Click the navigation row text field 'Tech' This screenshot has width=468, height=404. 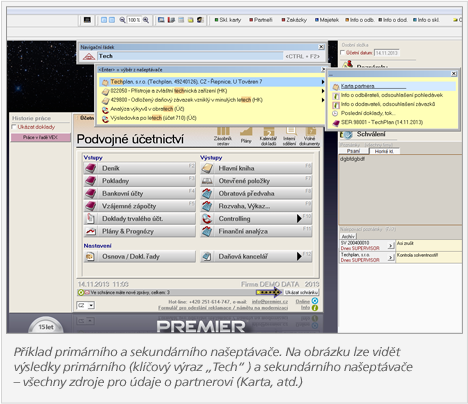(x=190, y=56)
